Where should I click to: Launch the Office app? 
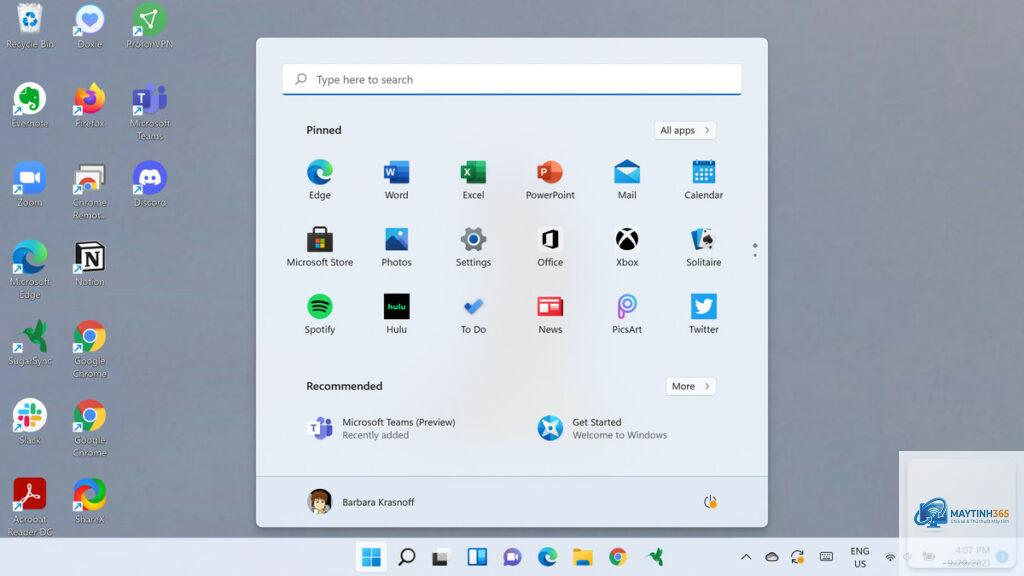point(550,246)
